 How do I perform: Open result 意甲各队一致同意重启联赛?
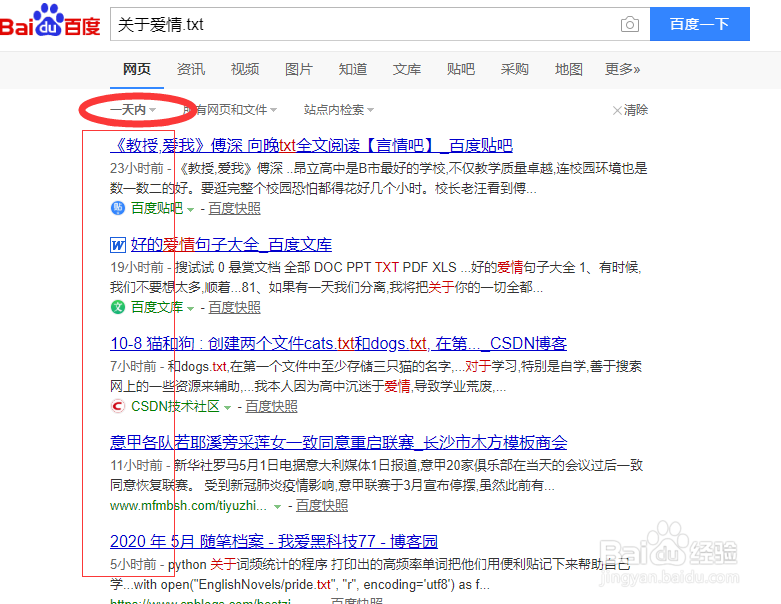[338, 442]
